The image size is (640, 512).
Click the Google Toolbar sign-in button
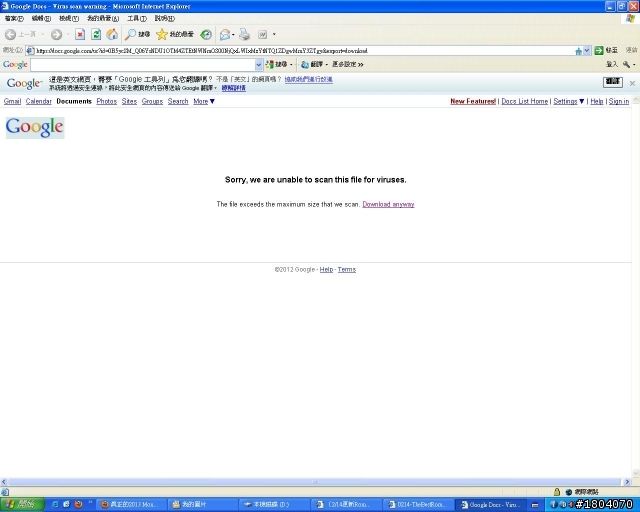click(x=612, y=65)
